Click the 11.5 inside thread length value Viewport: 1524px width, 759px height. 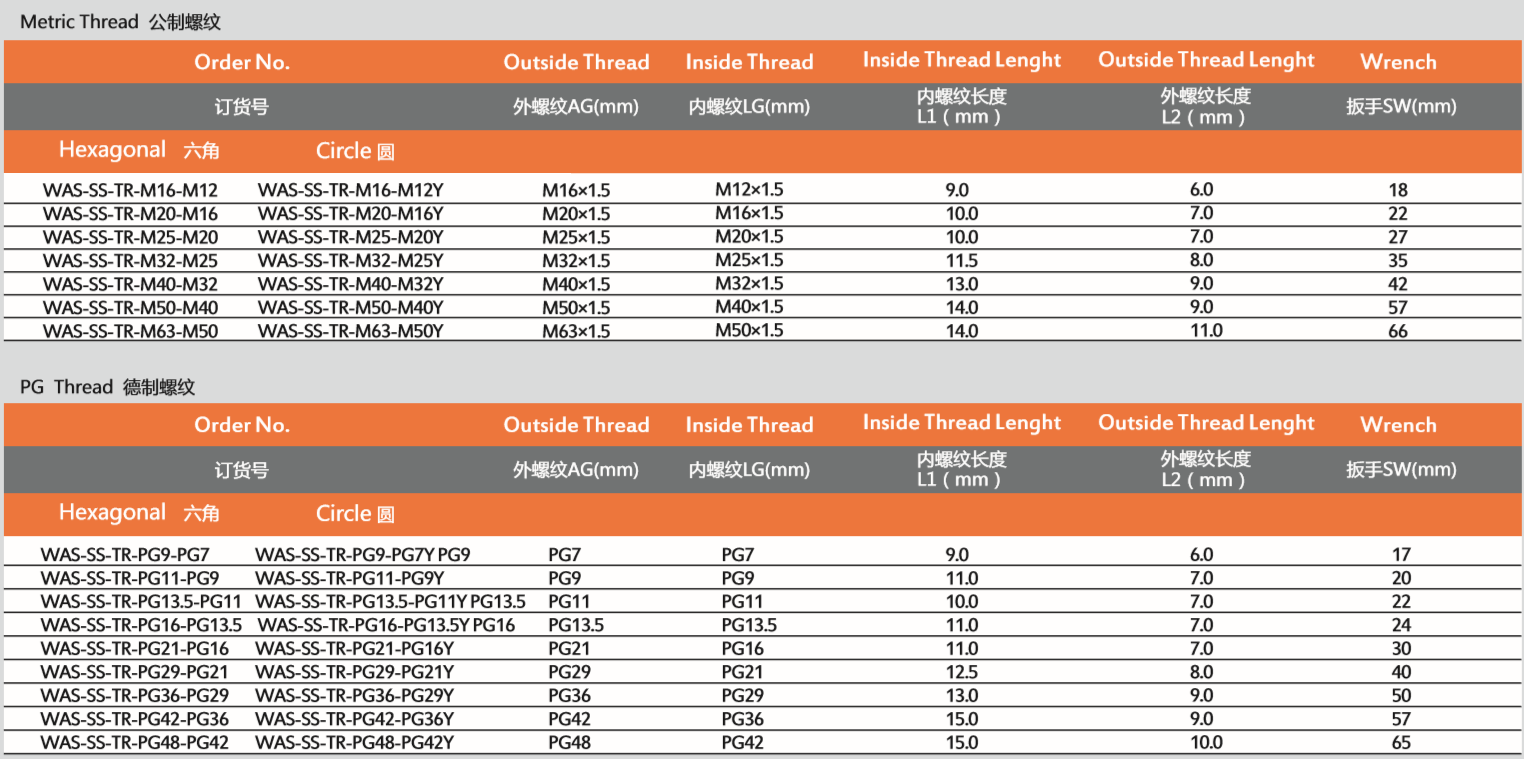(x=962, y=260)
